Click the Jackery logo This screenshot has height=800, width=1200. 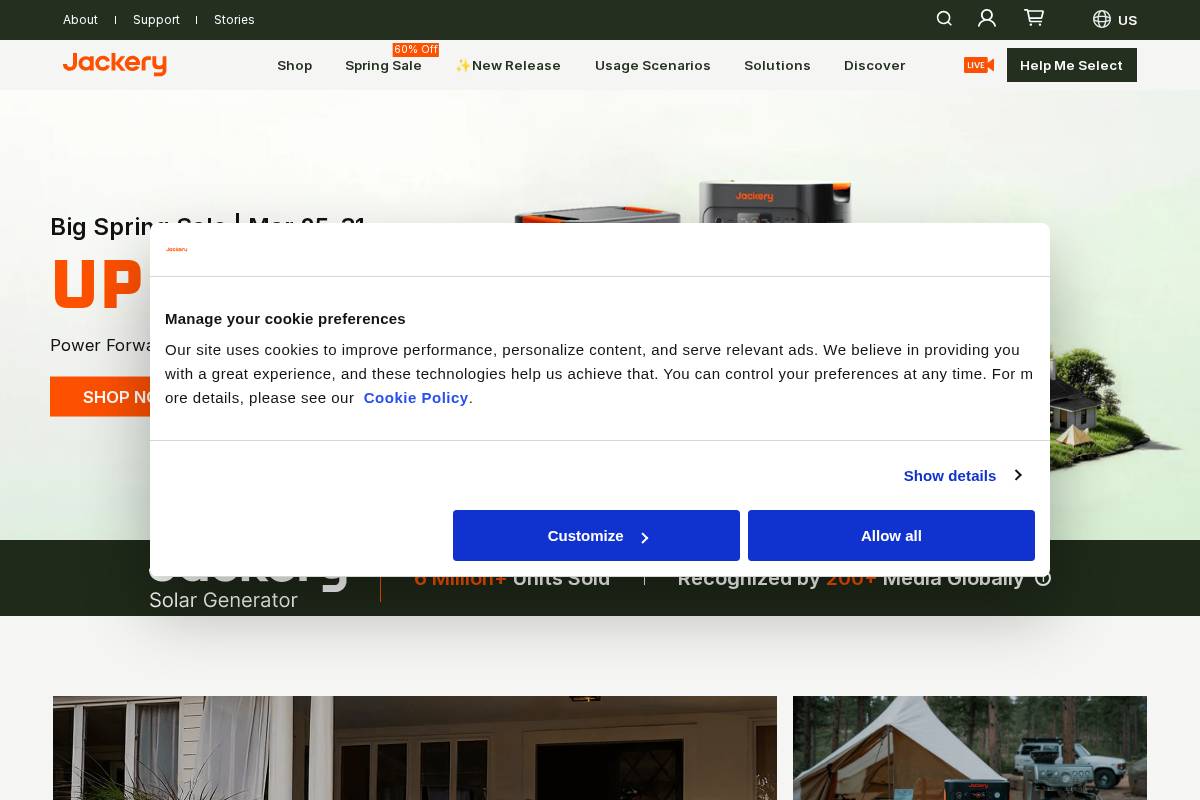click(x=114, y=64)
